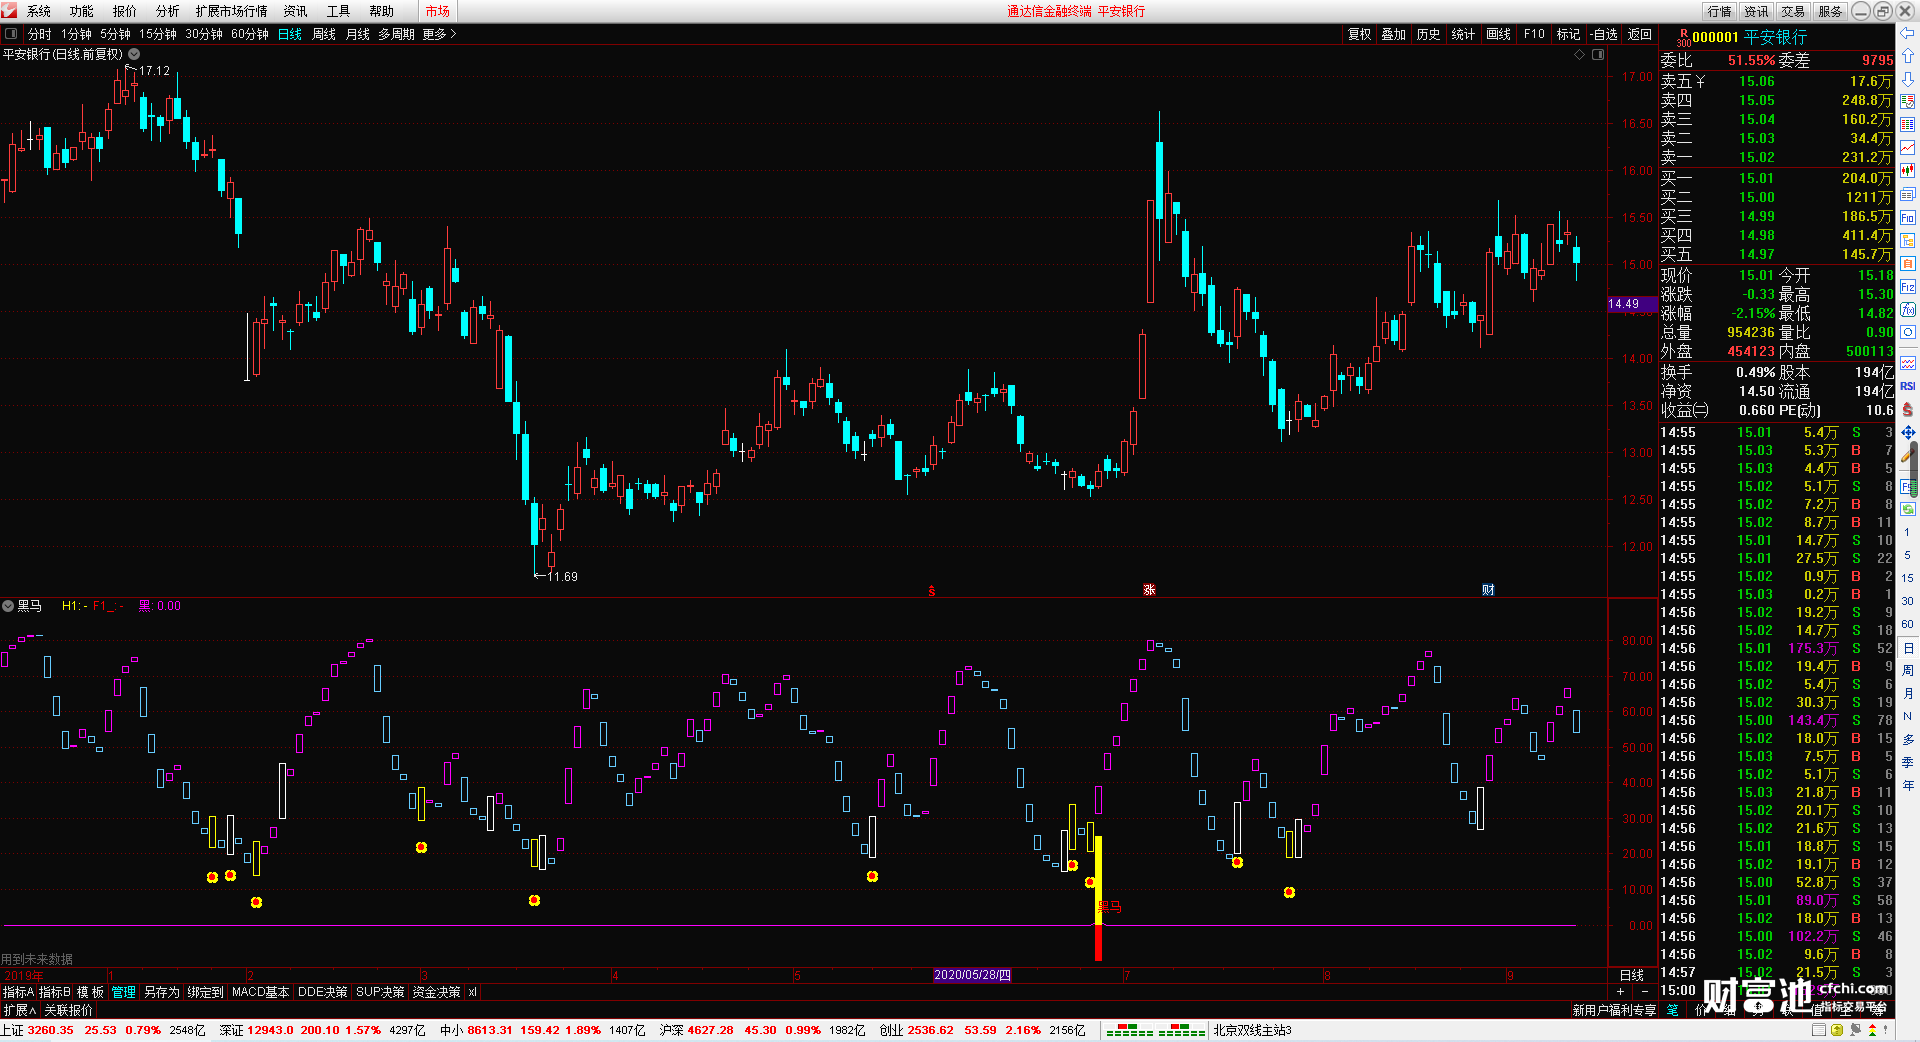Switch to 30分钟 period
Viewport: 1920px width, 1042px height.
(x=204, y=34)
